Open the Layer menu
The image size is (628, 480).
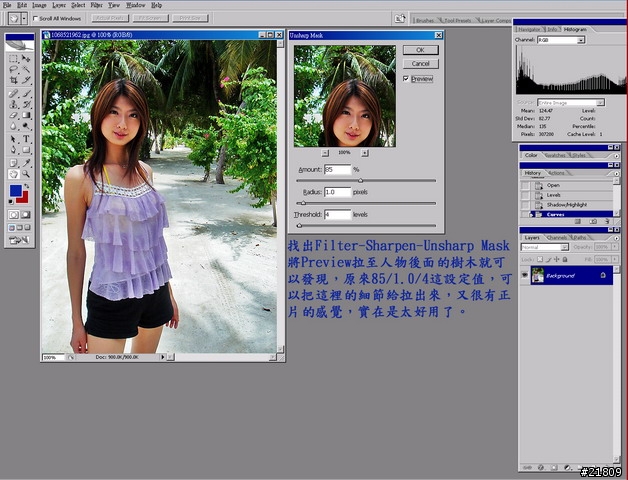coord(59,5)
